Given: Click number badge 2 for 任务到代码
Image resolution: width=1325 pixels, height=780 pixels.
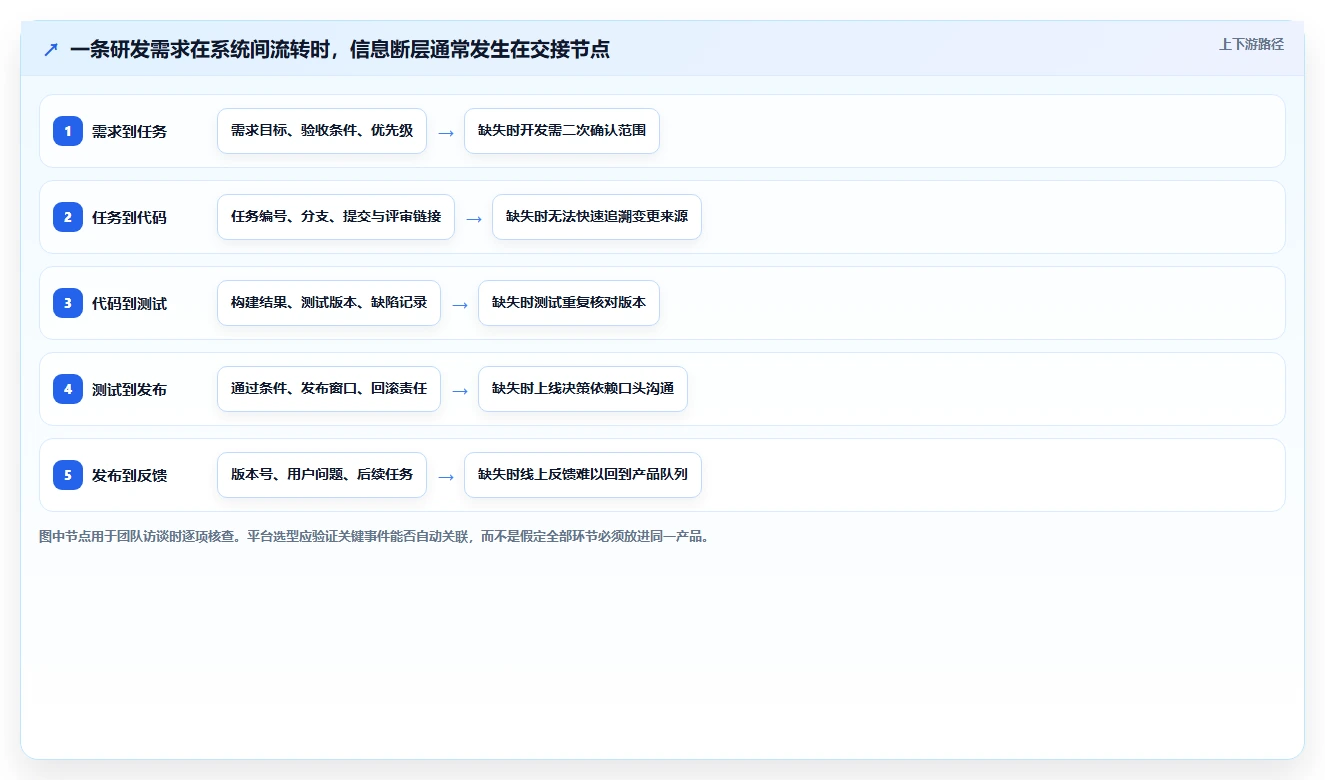Looking at the screenshot, I should 68,217.
